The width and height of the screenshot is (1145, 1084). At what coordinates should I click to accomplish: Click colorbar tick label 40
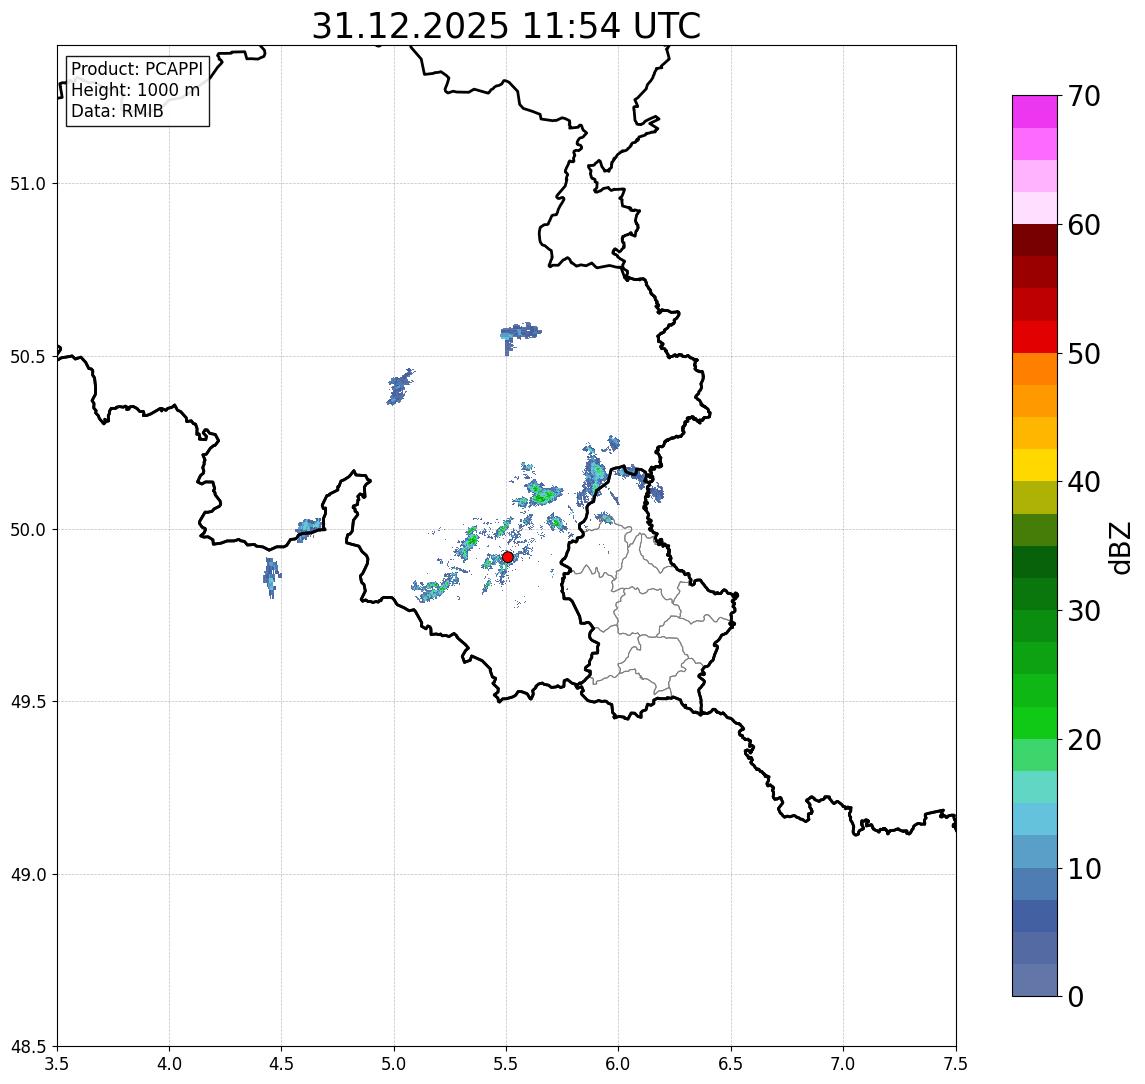1084,482
